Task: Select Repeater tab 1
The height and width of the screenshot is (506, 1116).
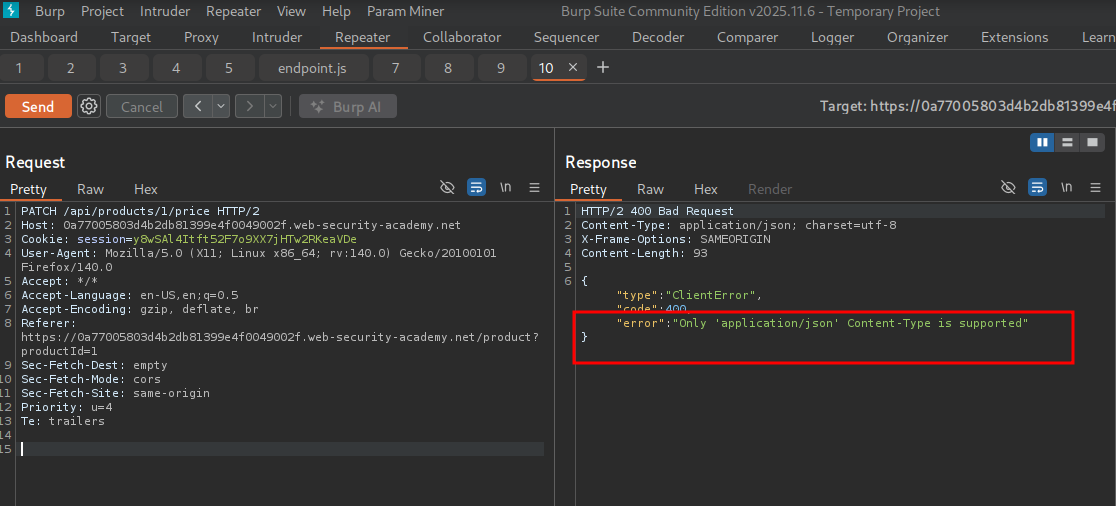Action: tap(19, 68)
